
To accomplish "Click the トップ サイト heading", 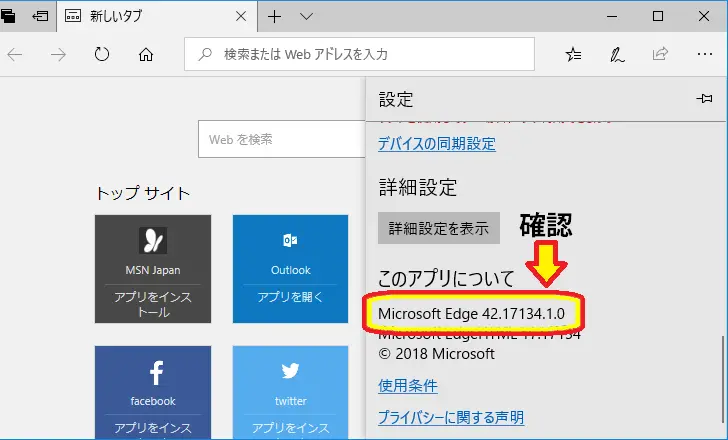I will pos(143,193).
